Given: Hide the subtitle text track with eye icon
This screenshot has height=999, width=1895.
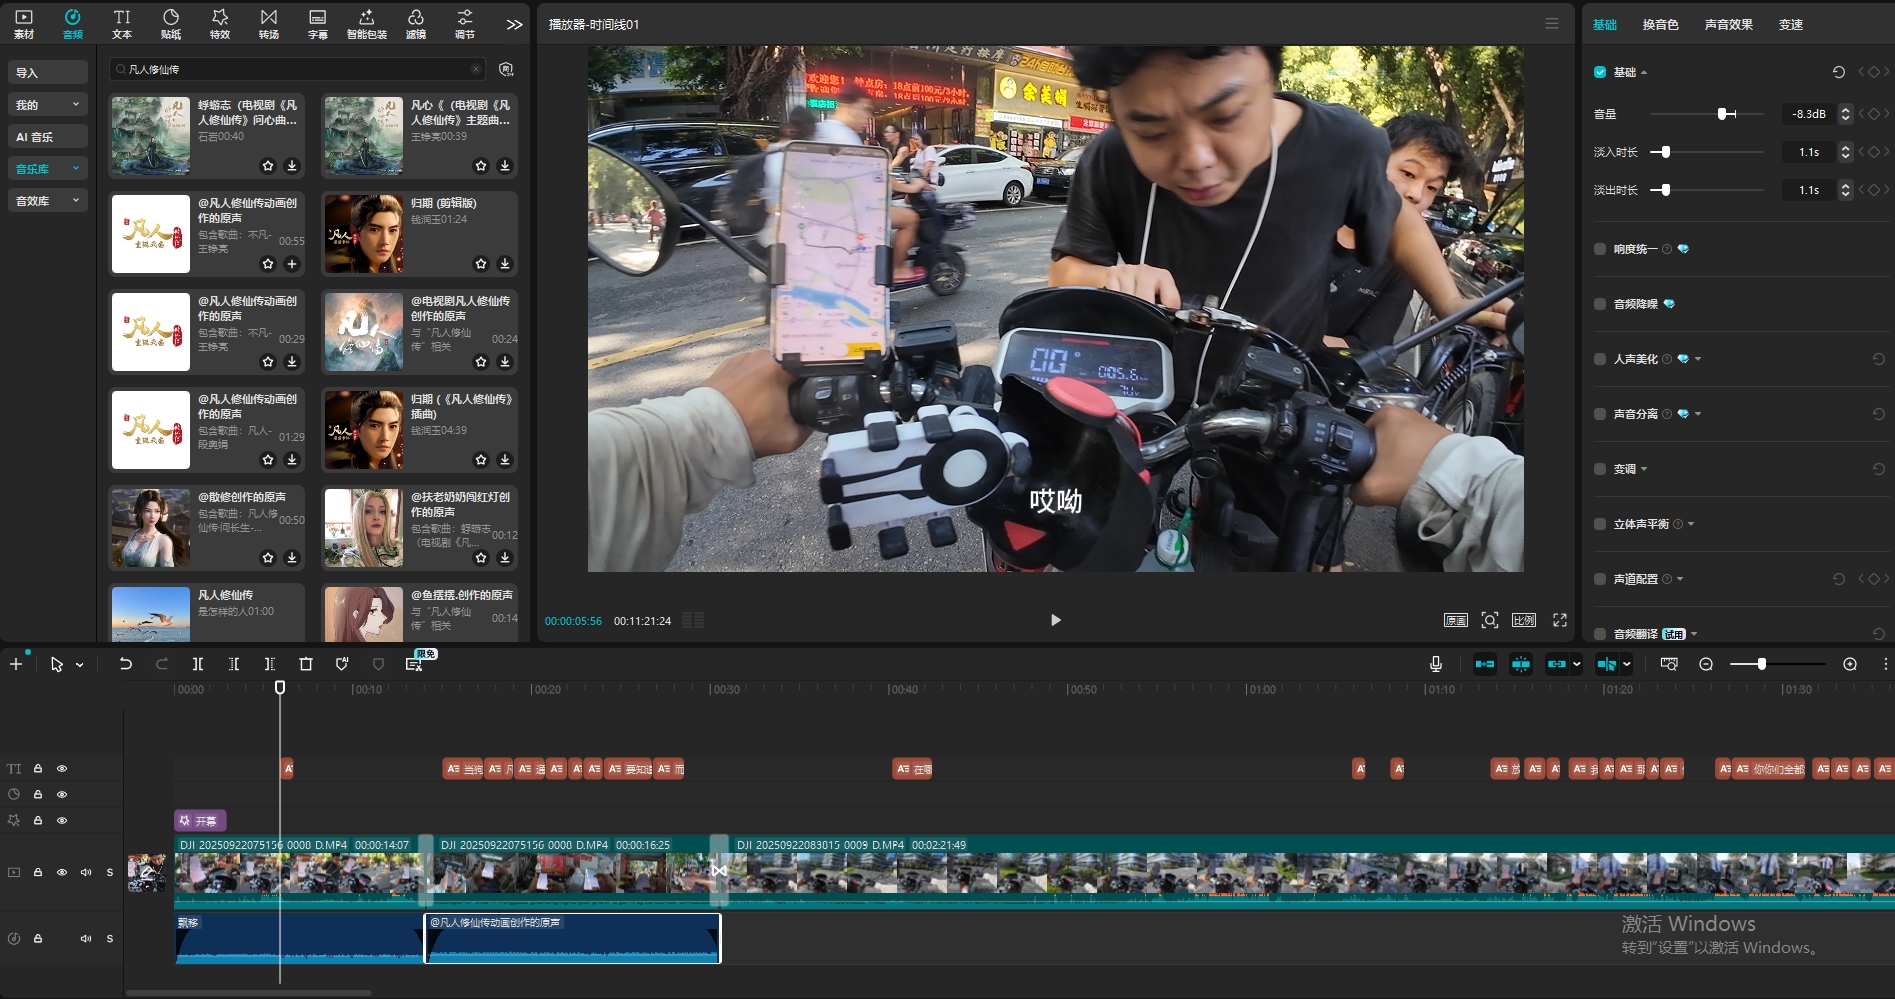Looking at the screenshot, I should (62, 769).
